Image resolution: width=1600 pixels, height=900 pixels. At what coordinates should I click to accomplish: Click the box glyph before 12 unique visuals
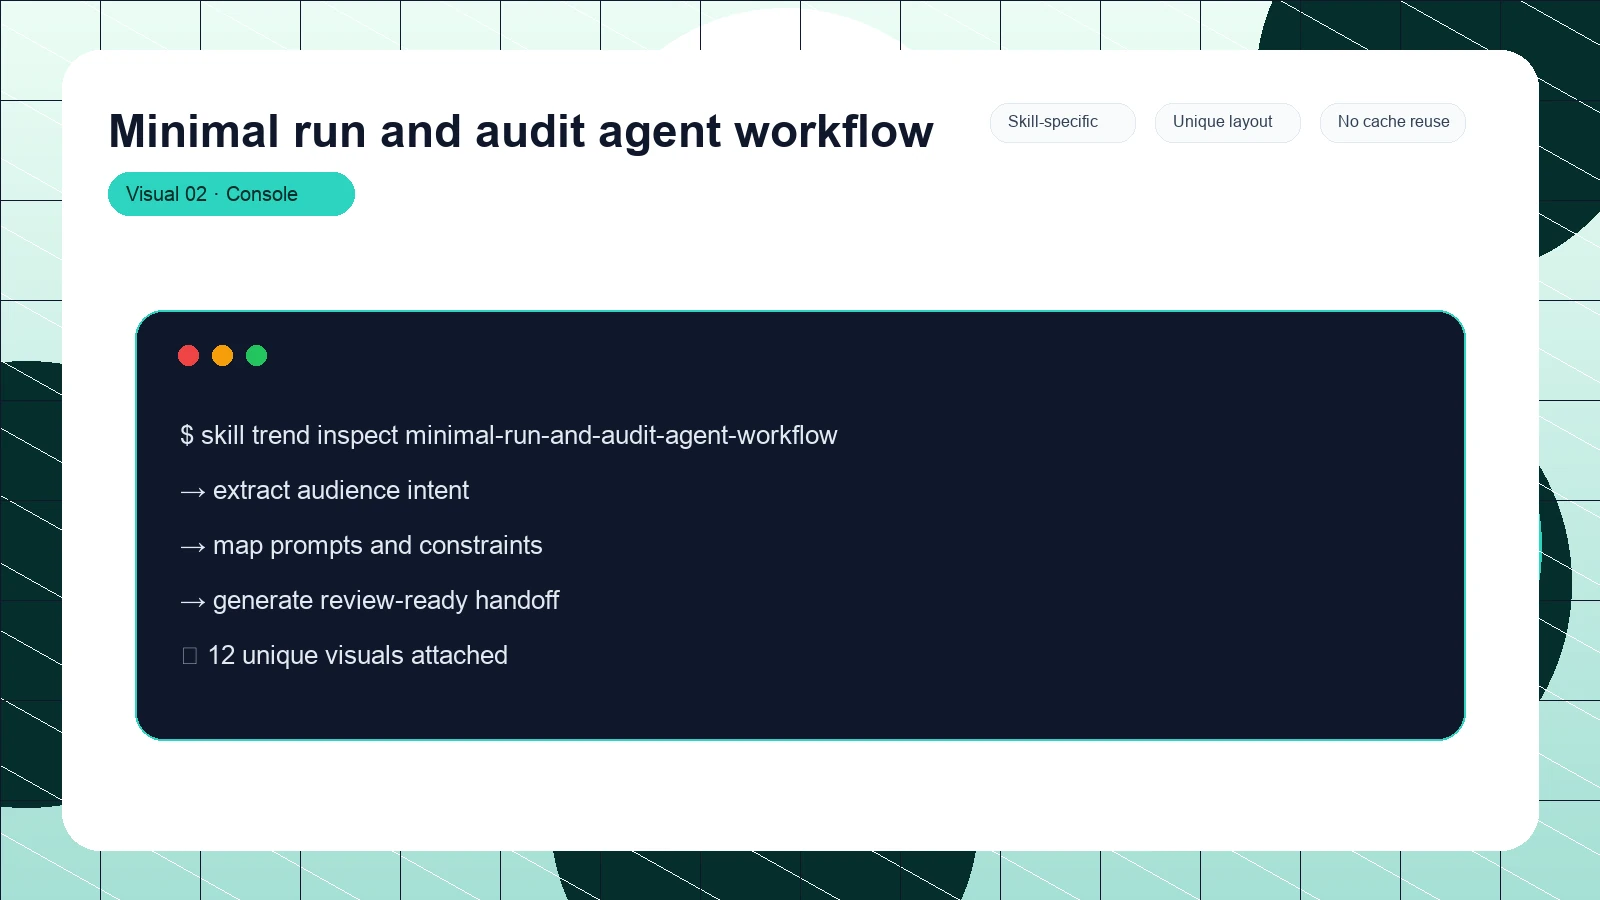[189, 656]
